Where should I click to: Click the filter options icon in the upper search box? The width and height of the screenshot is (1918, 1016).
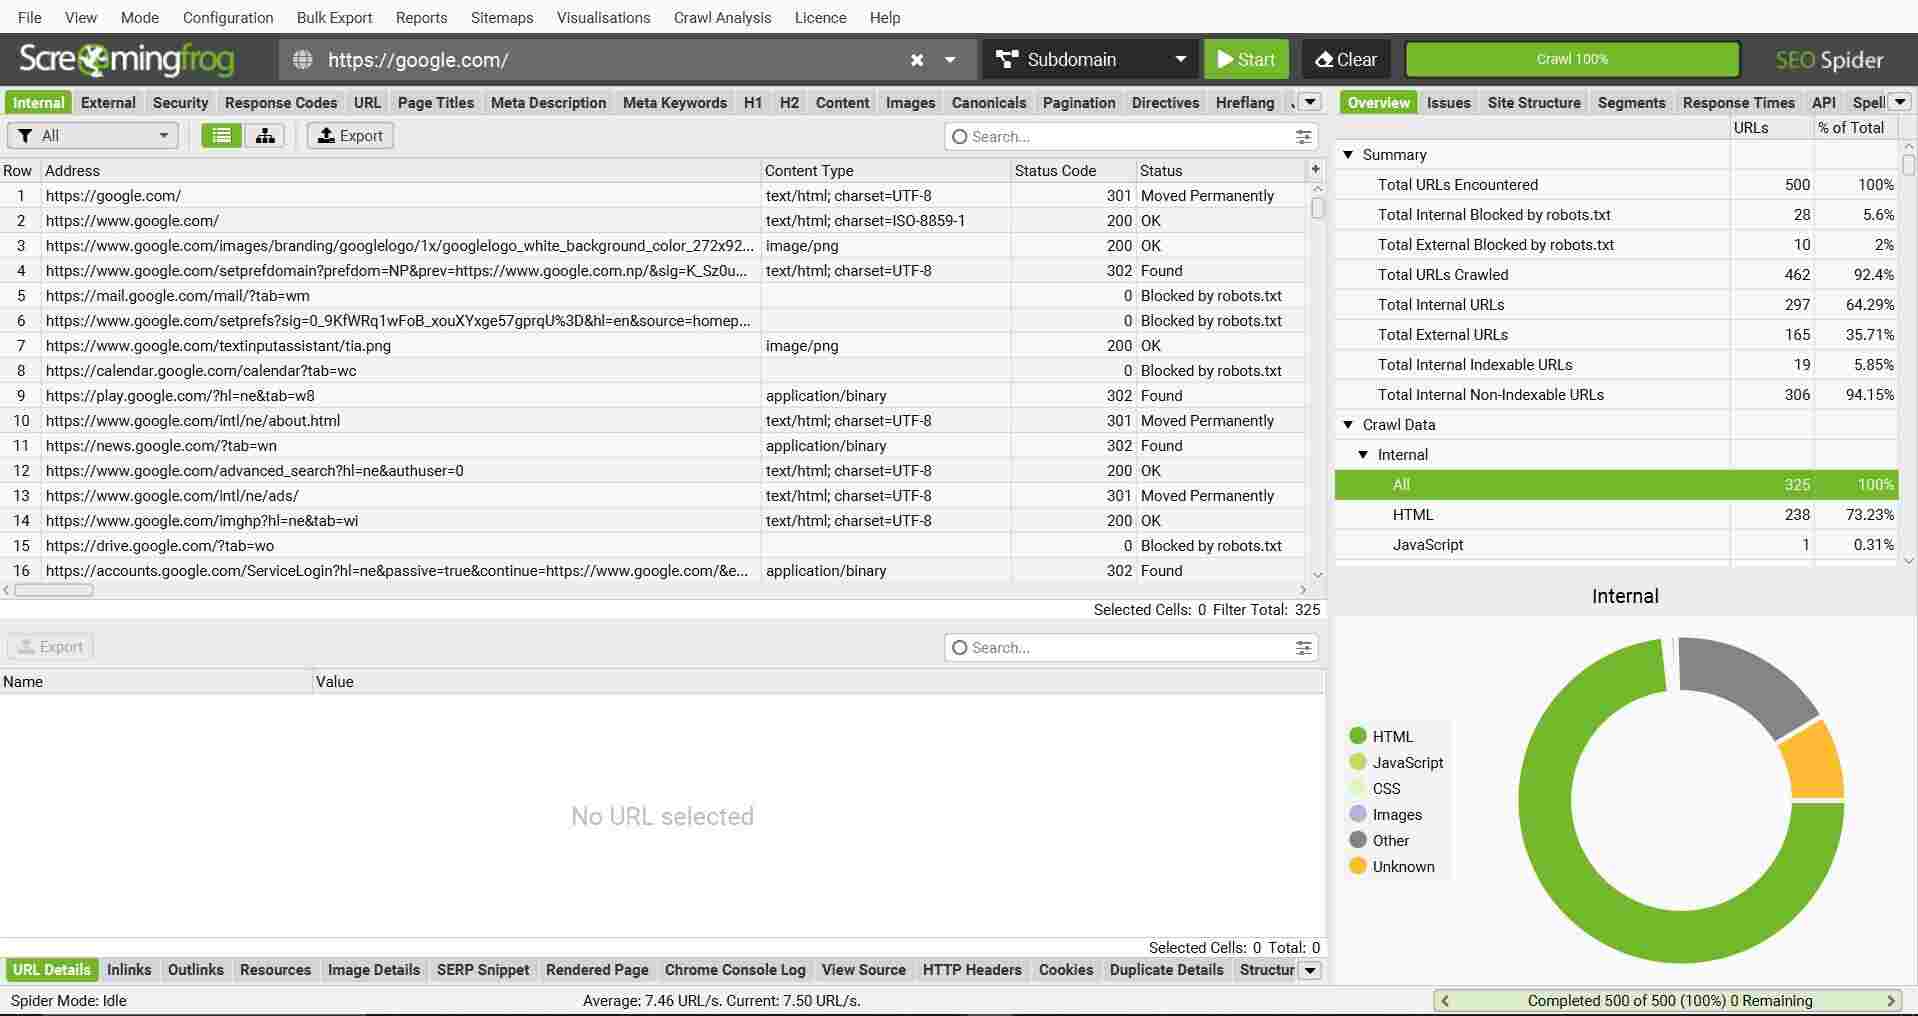coord(1303,137)
